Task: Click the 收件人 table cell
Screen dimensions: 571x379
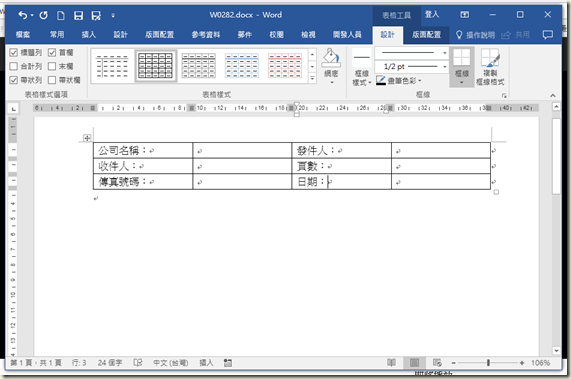Action: coord(143,166)
